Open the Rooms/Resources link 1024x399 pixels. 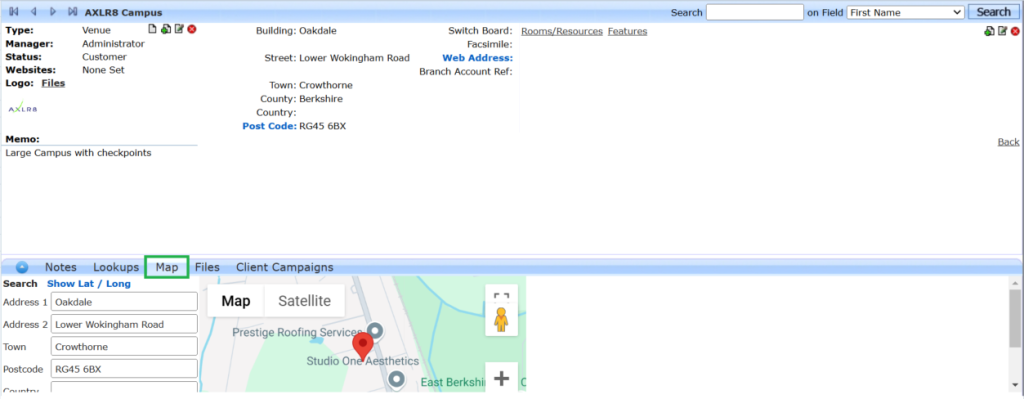(562, 31)
